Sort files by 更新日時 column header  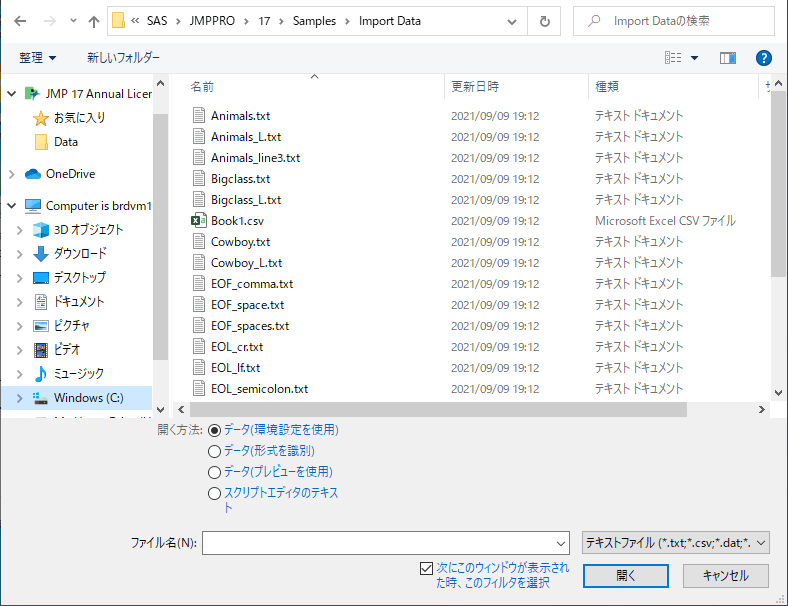475,87
